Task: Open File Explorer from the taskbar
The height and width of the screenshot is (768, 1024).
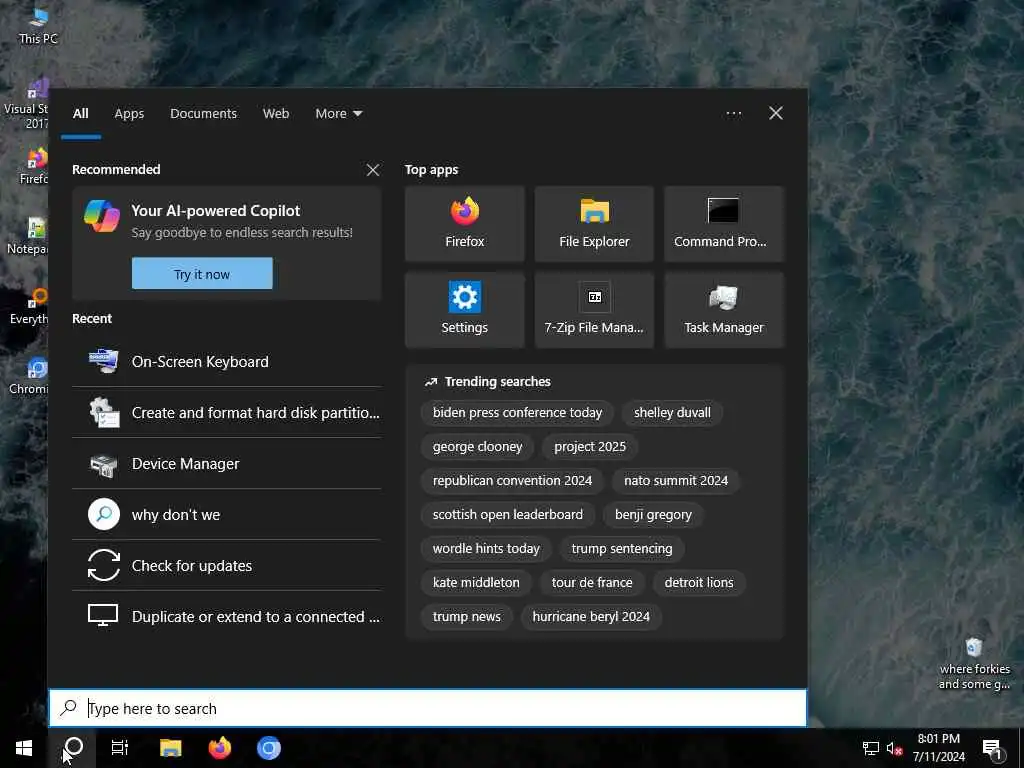Action: pos(170,748)
